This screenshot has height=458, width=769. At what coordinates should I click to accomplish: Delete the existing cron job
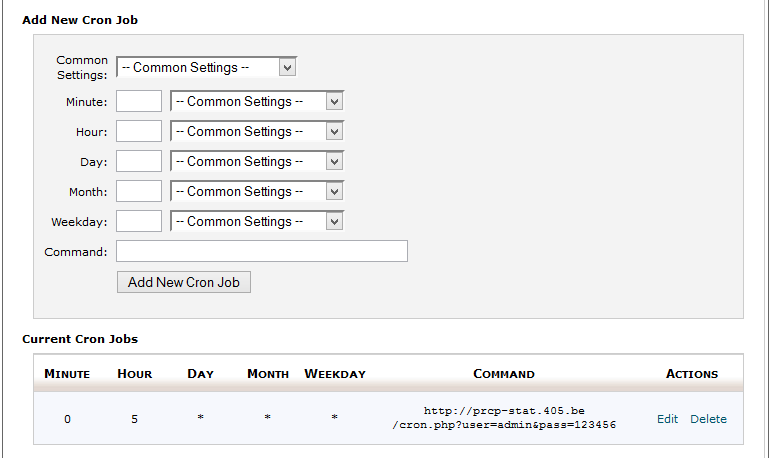point(708,419)
